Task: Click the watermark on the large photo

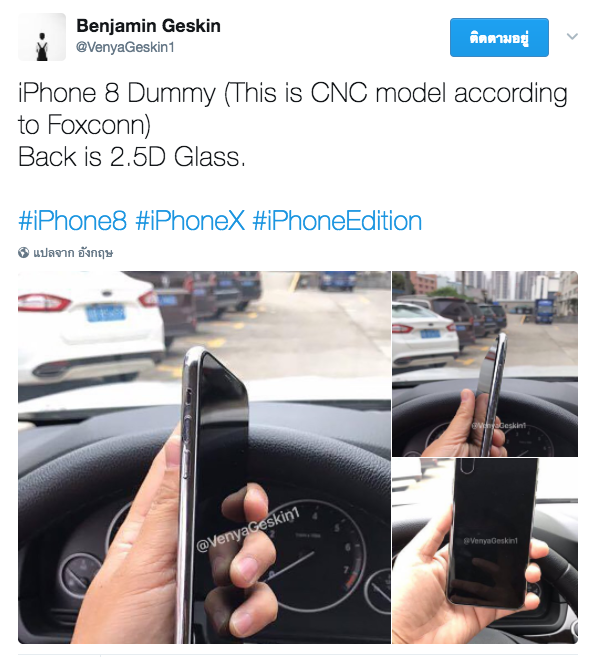Action: click(248, 528)
